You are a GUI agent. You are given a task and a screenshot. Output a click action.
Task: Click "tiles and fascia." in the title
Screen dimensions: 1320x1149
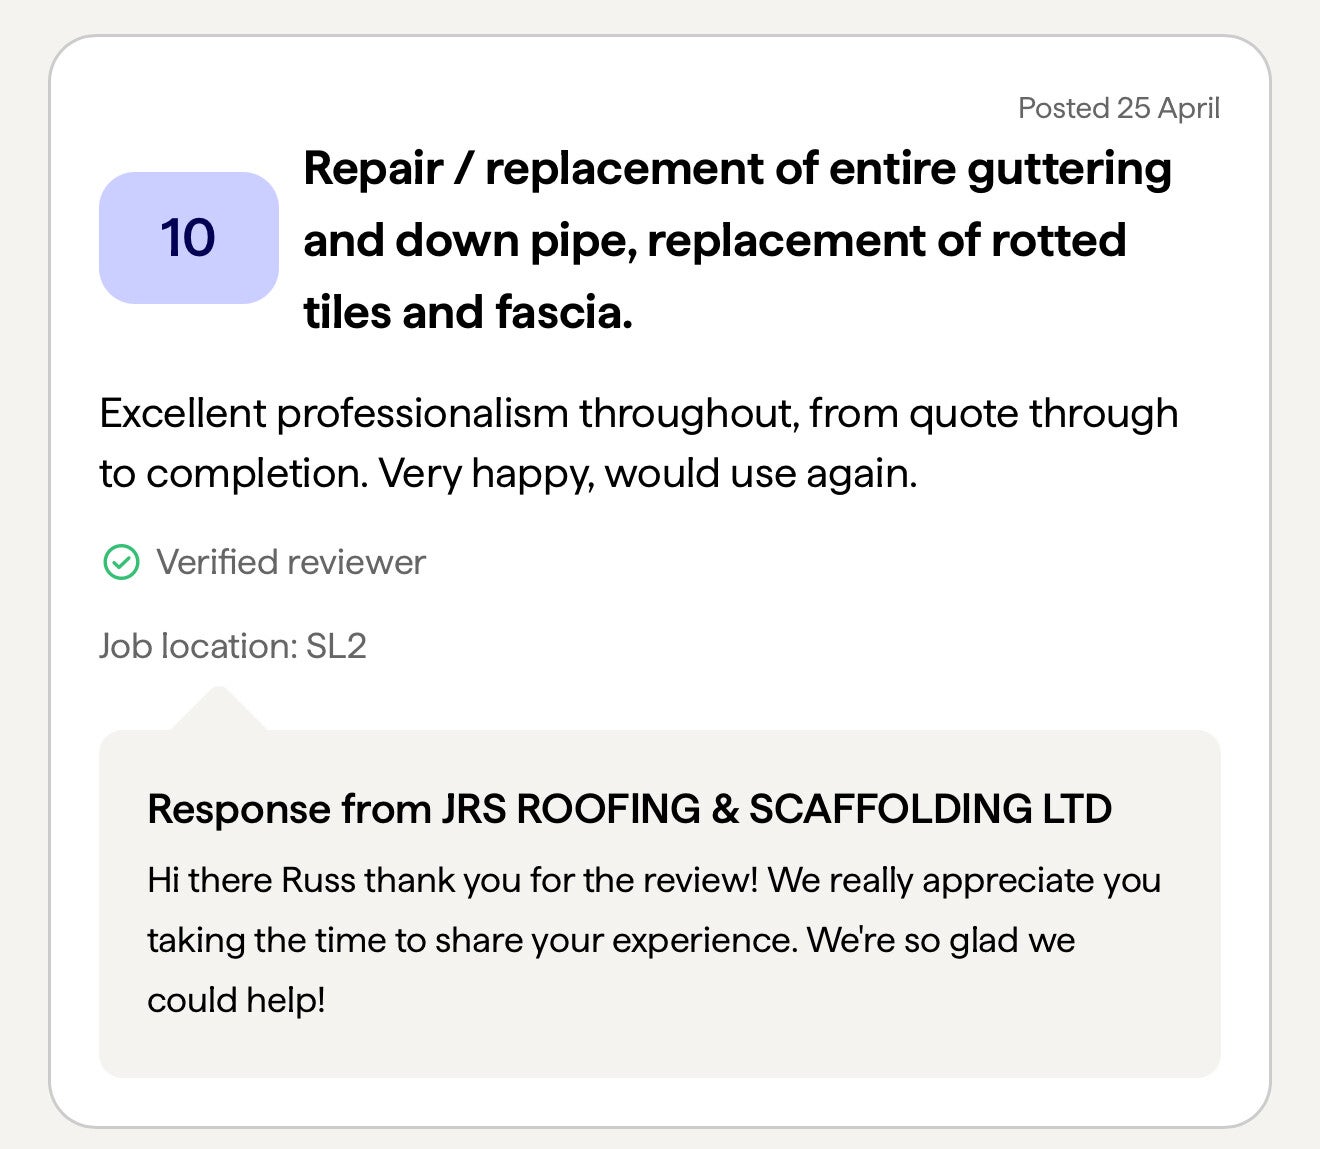pyautogui.click(x=467, y=313)
